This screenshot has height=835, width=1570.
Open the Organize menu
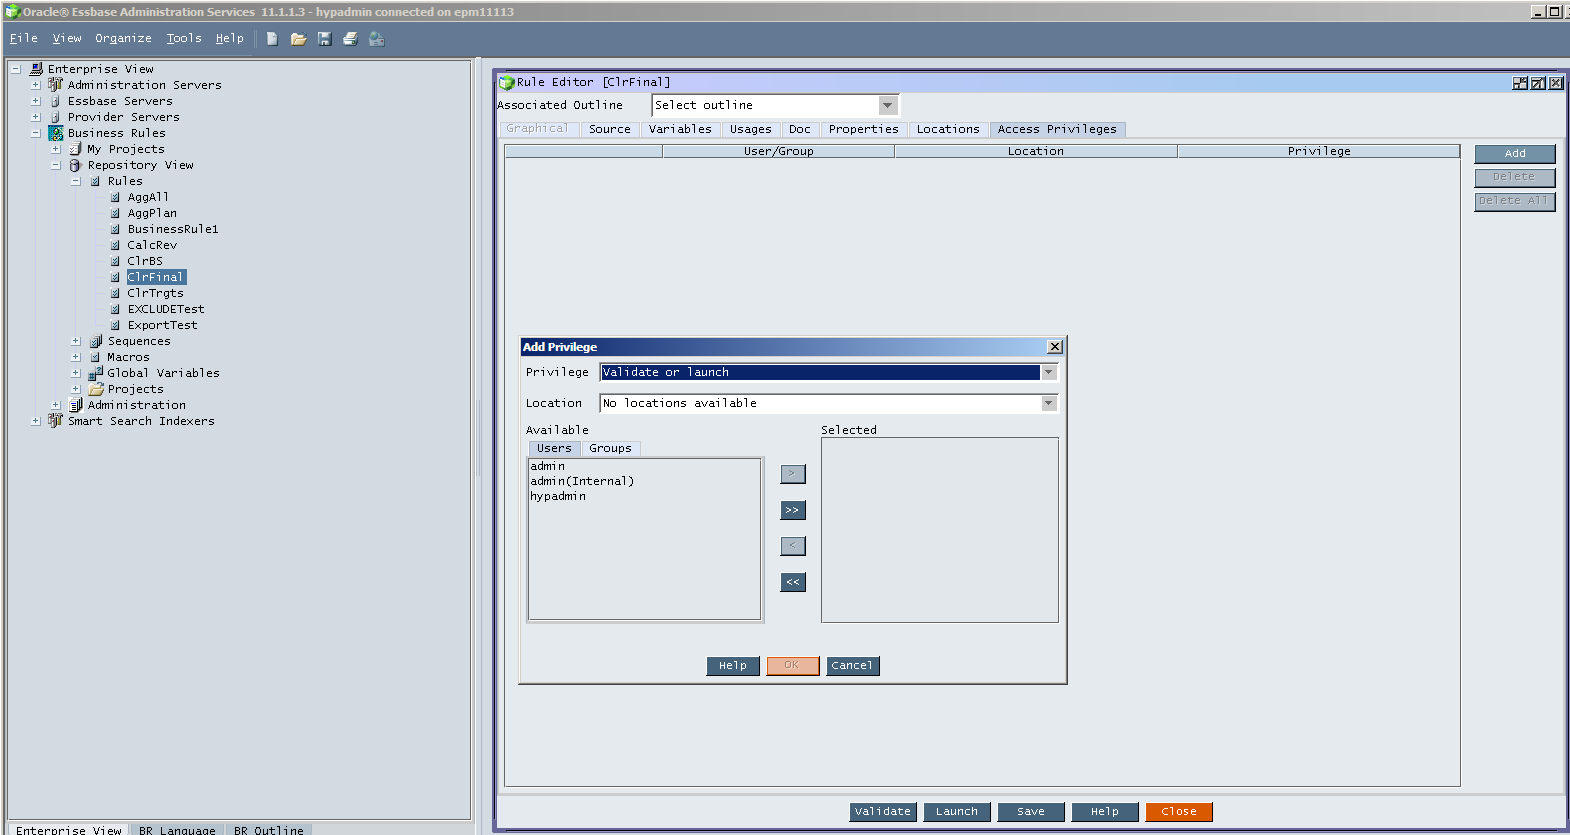pyautogui.click(x=124, y=38)
